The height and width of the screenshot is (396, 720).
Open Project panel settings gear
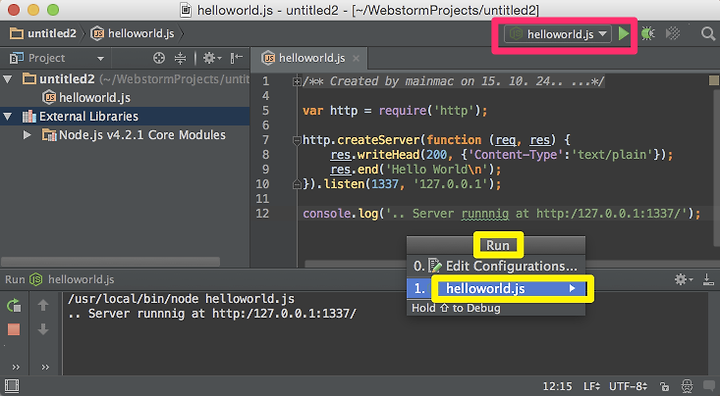(x=211, y=58)
